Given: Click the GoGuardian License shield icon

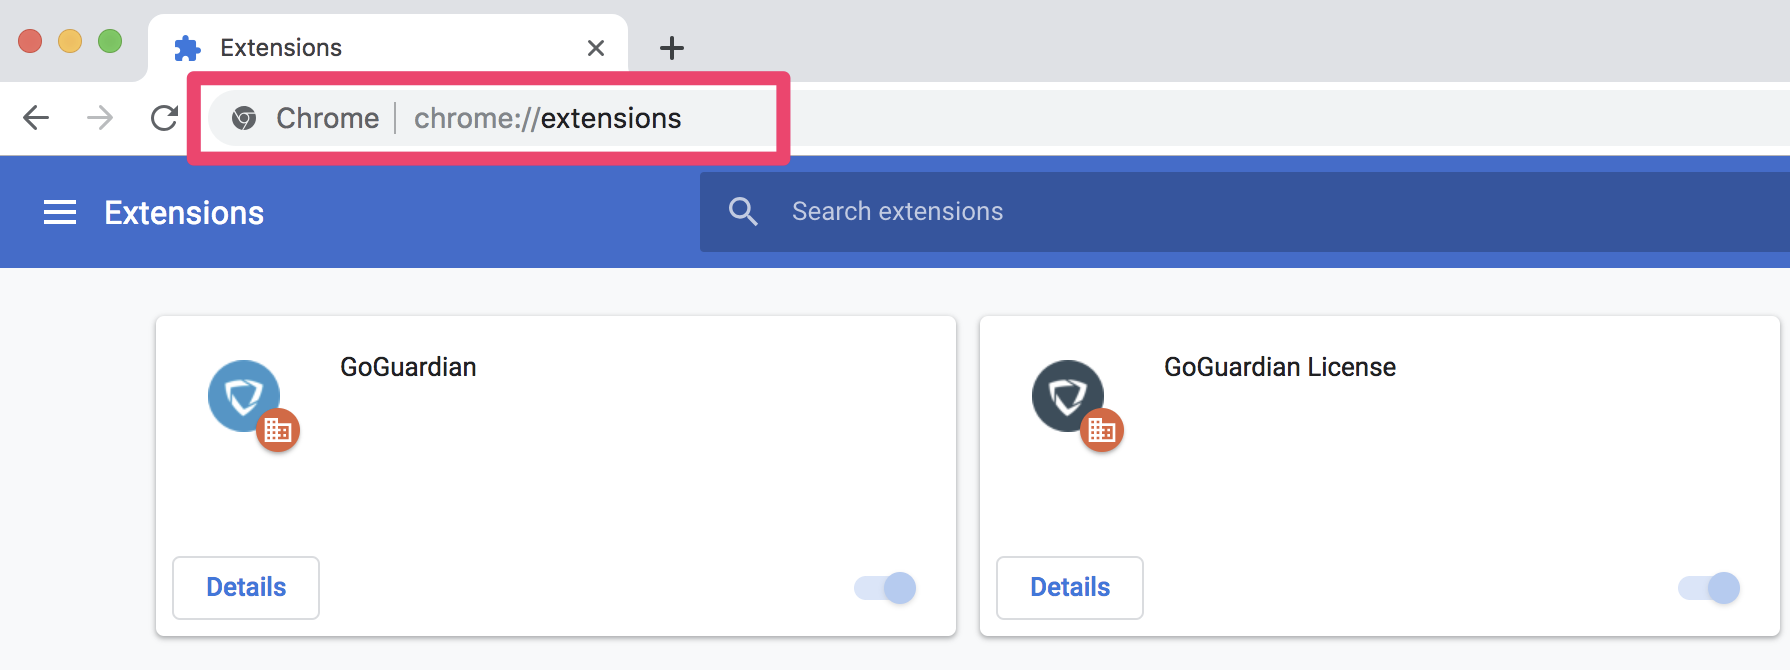Looking at the screenshot, I should (x=1066, y=395).
